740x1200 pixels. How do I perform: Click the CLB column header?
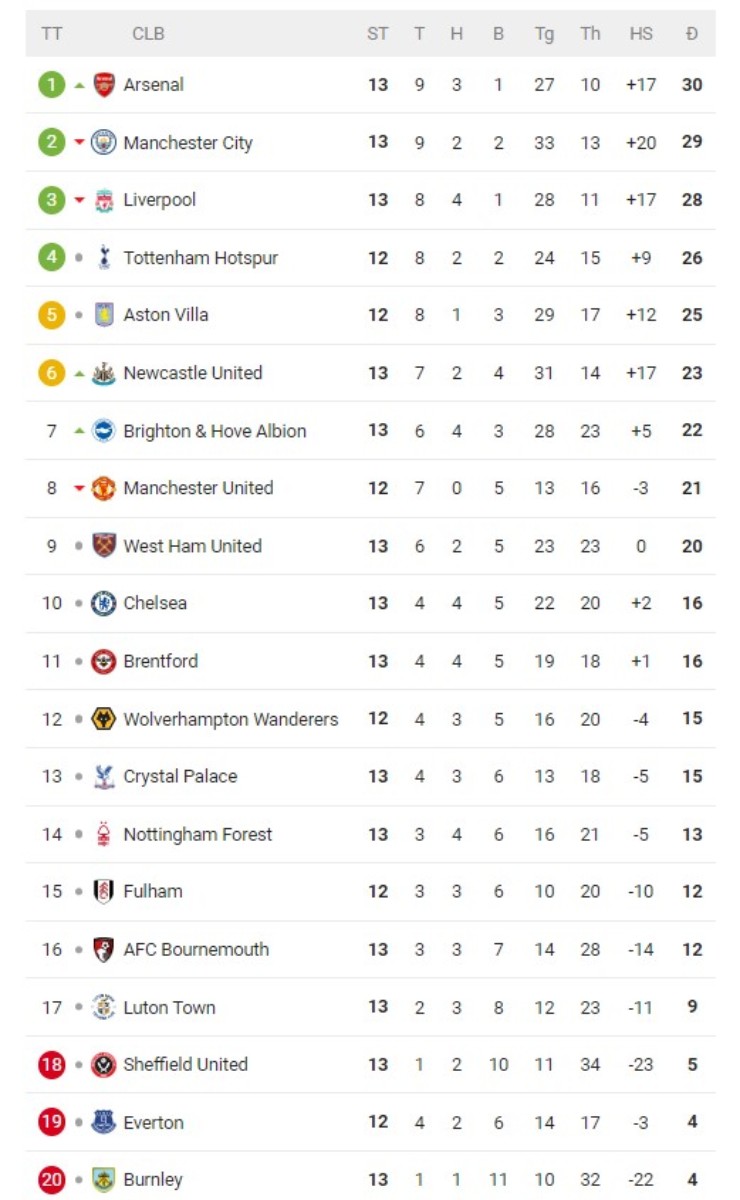pos(148,33)
